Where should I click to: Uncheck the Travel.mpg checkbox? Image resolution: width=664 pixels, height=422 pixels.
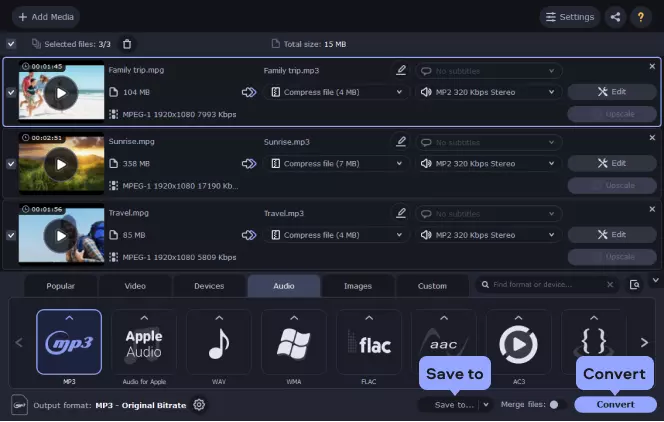[11, 235]
